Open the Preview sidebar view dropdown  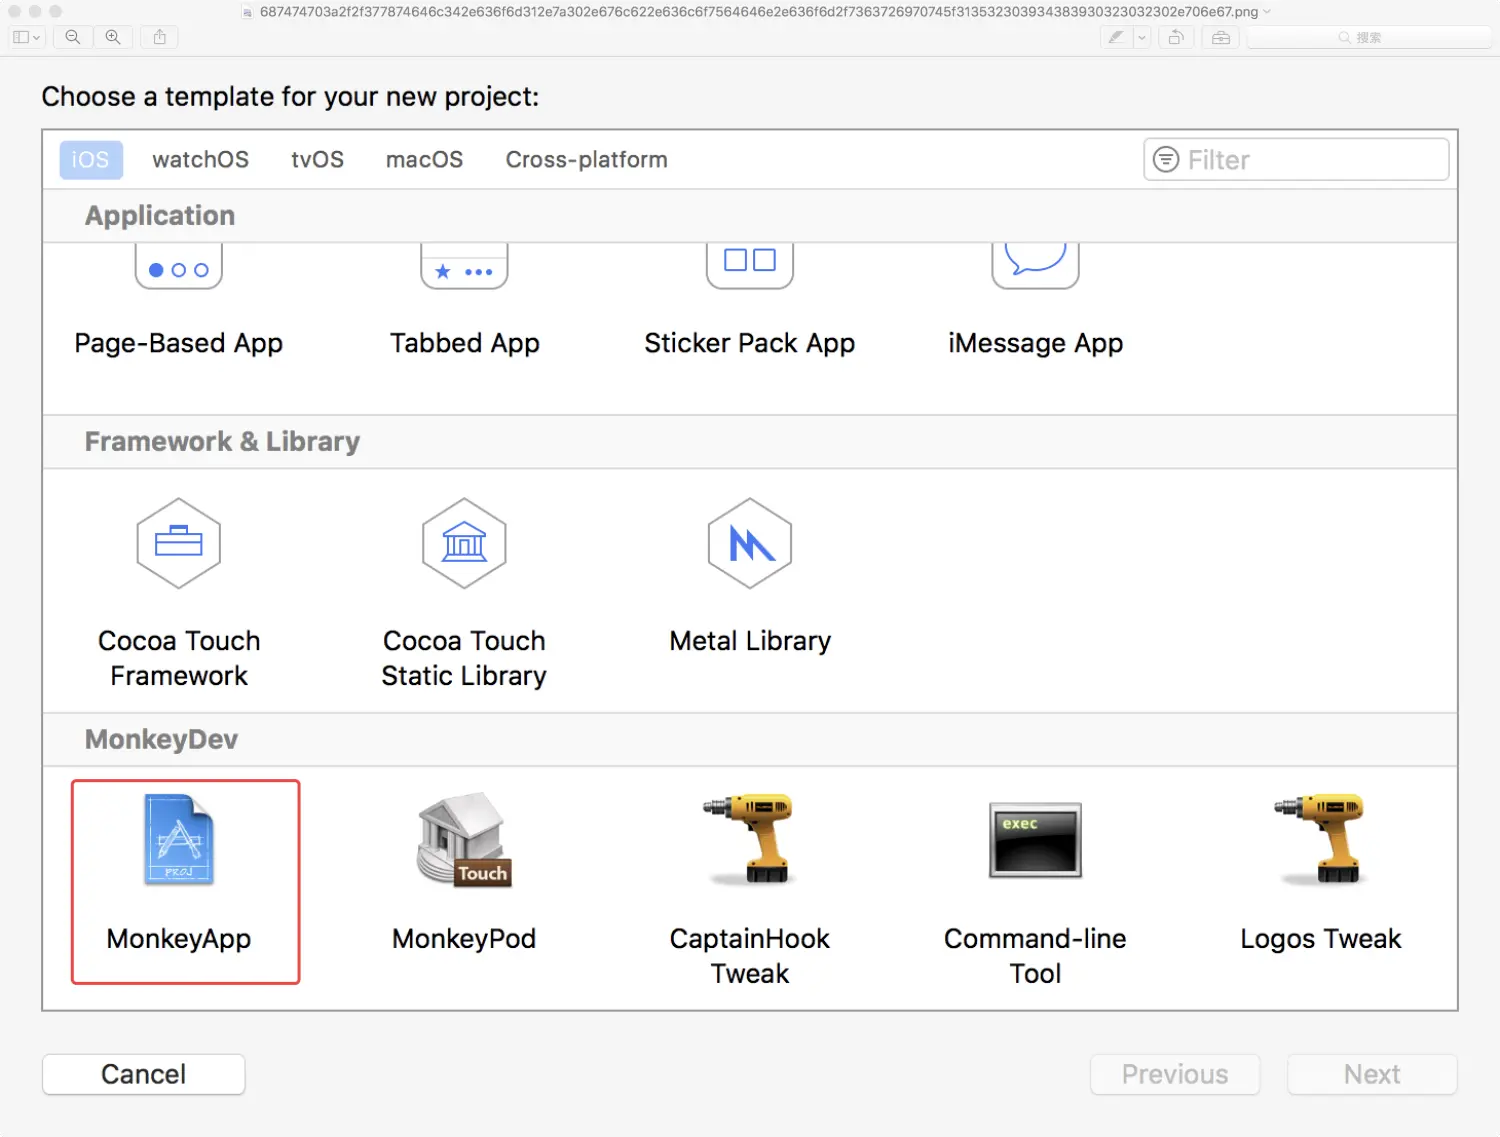27,37
